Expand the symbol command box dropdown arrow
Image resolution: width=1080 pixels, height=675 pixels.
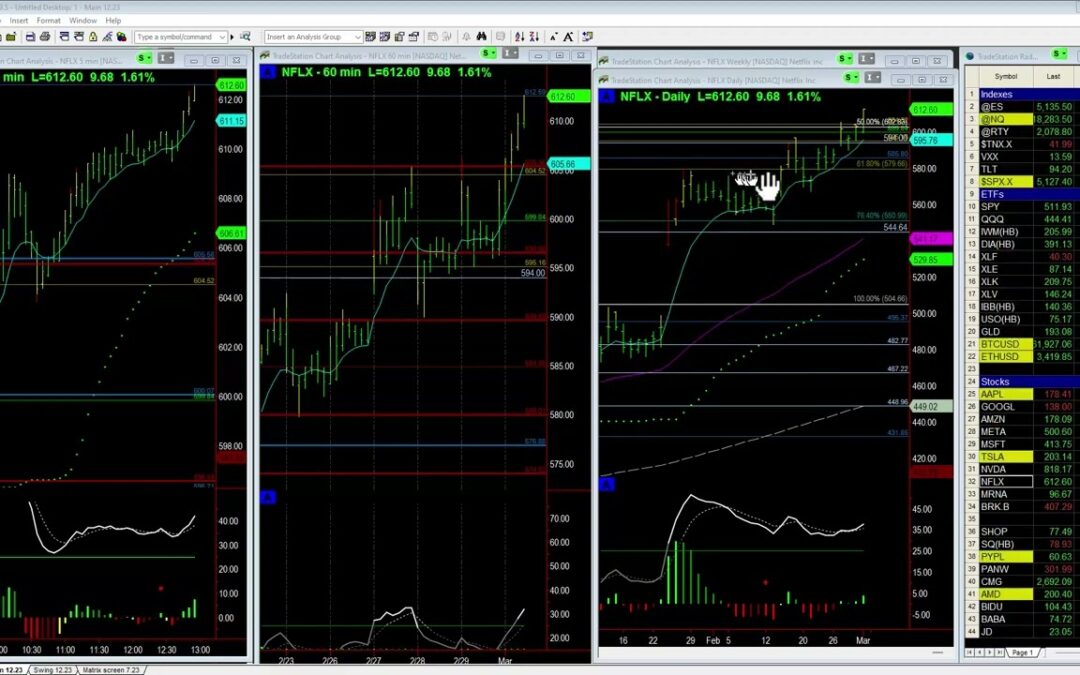point(222,37)
